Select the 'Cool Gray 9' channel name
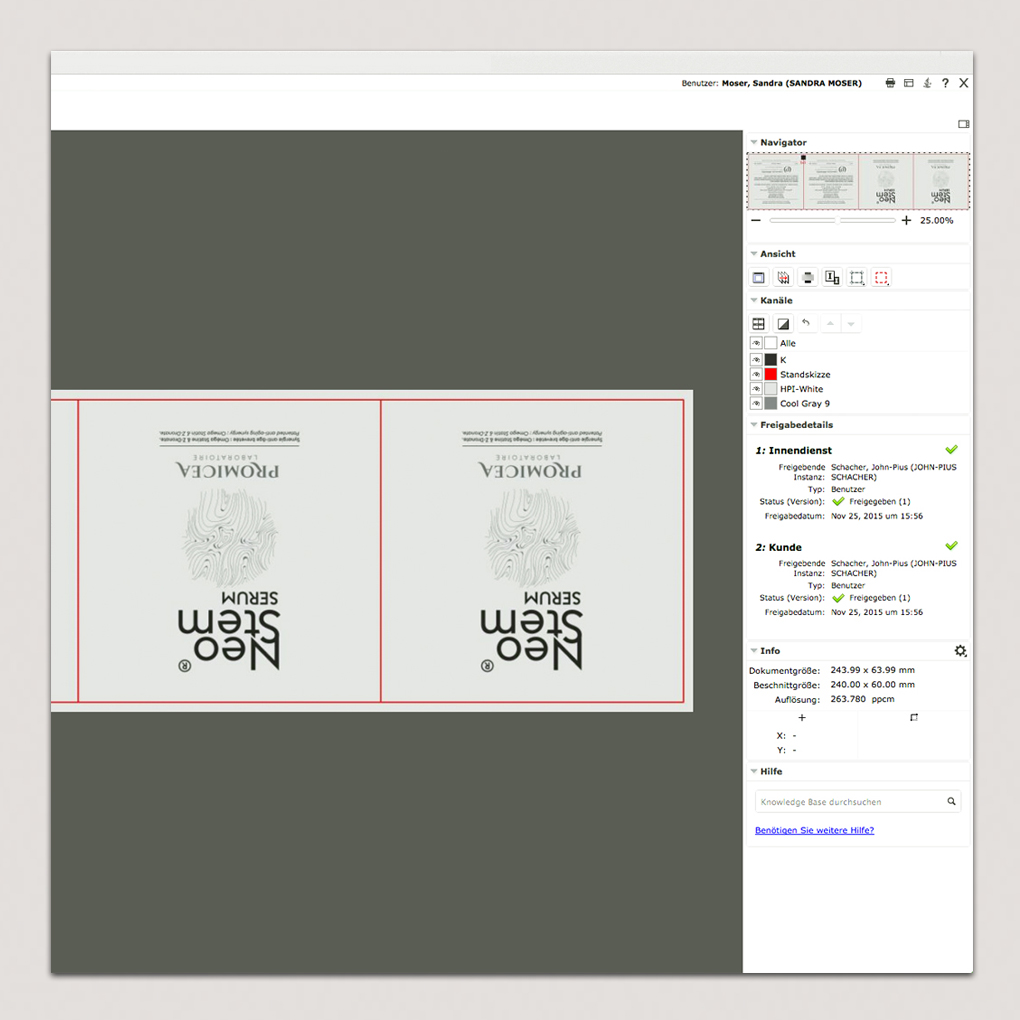The width and height of the screenshot is (1020, 1020). (x=805, y=403)
